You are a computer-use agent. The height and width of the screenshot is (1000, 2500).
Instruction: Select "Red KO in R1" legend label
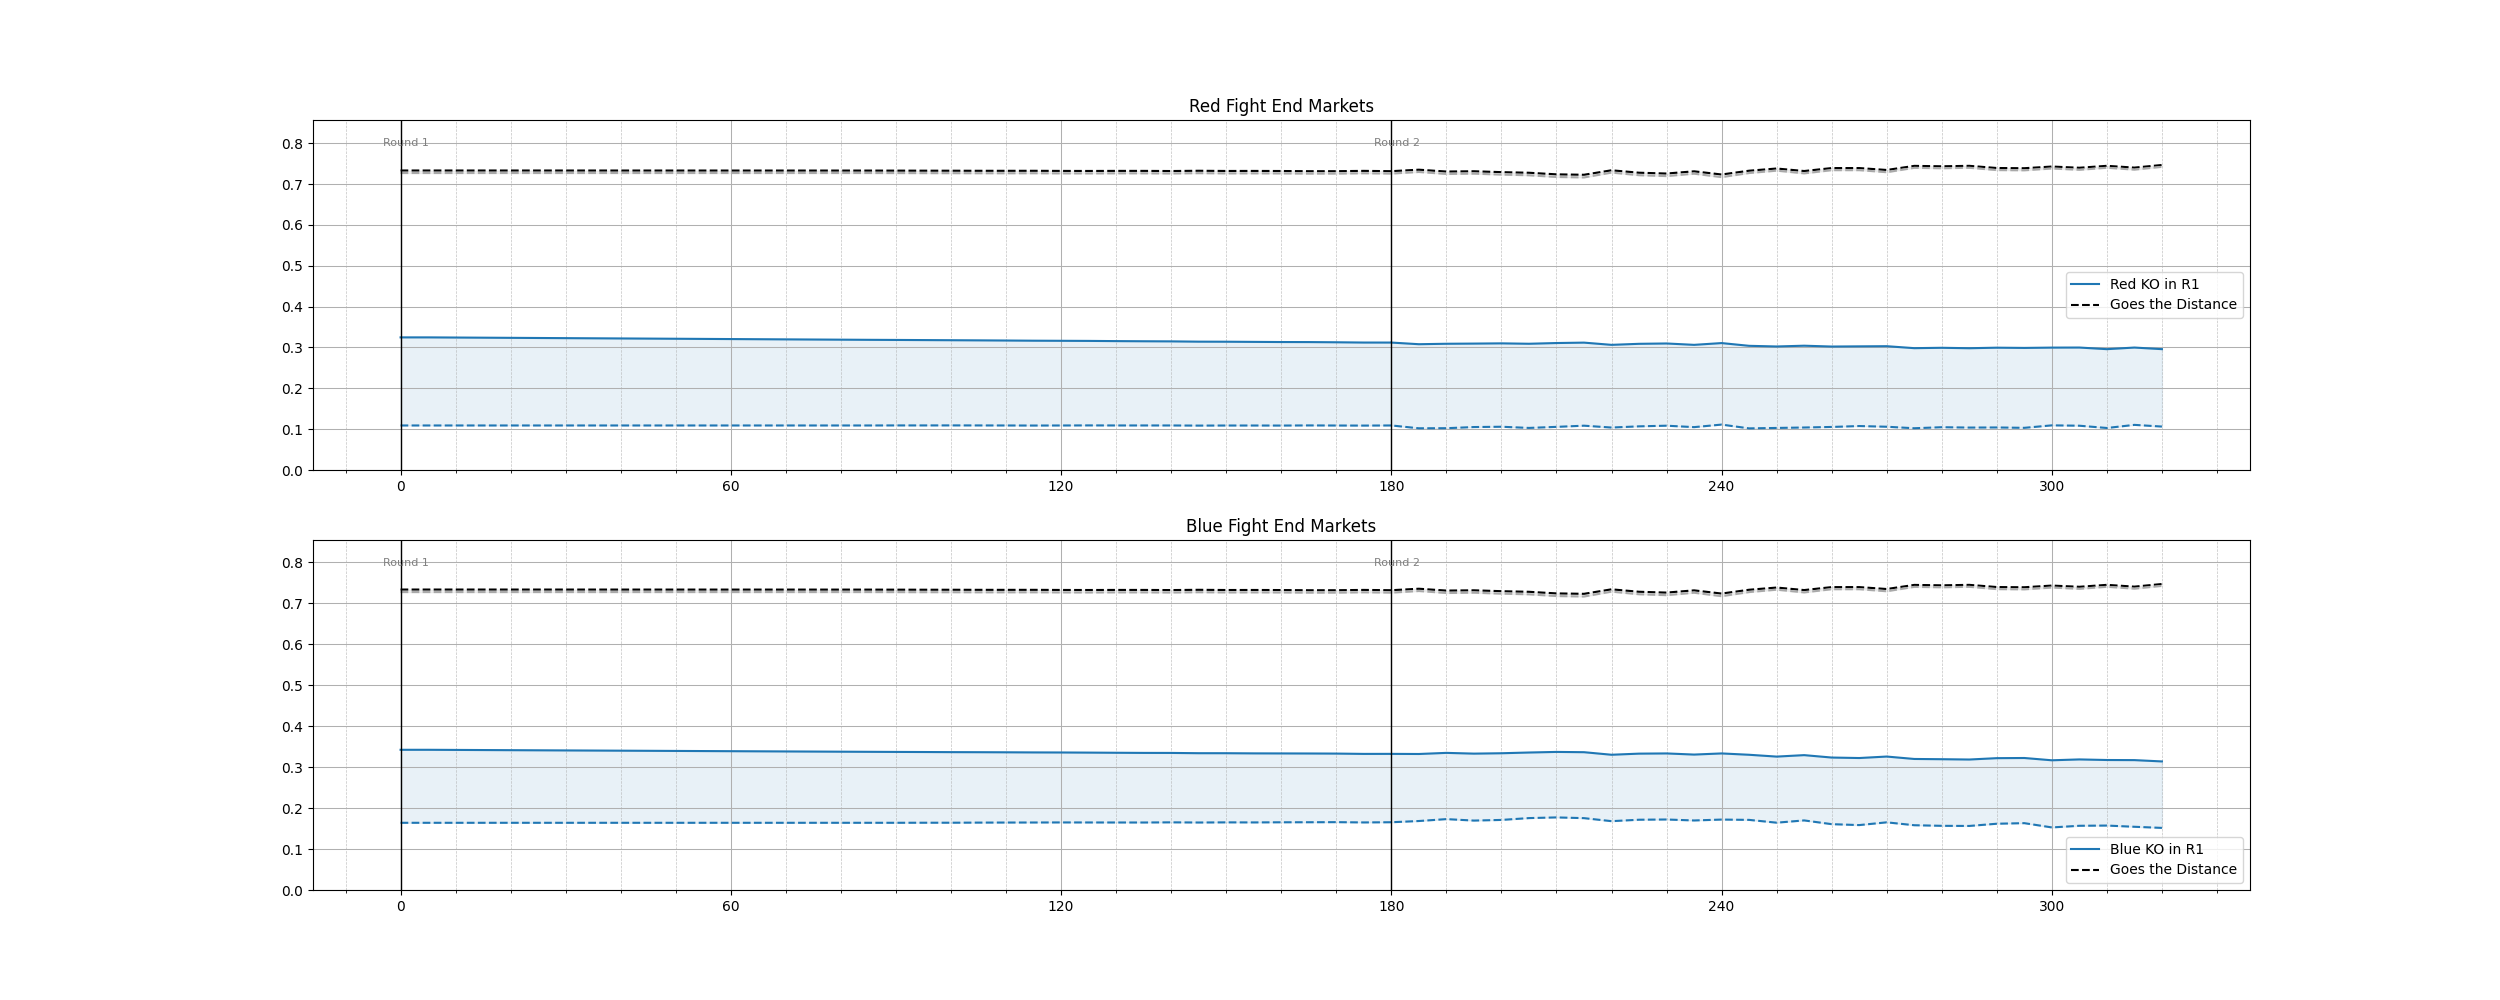2154,284
